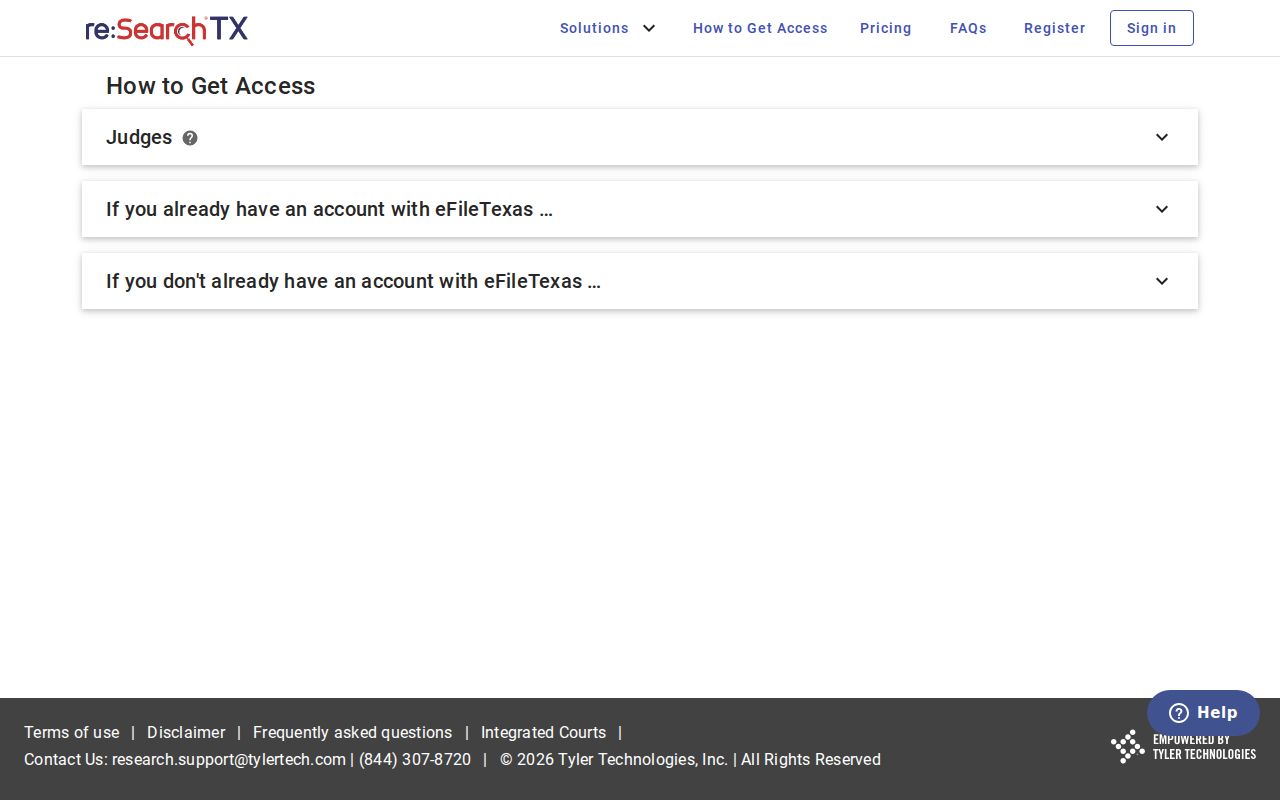Open the Pricing page

[x=886, y=28]
